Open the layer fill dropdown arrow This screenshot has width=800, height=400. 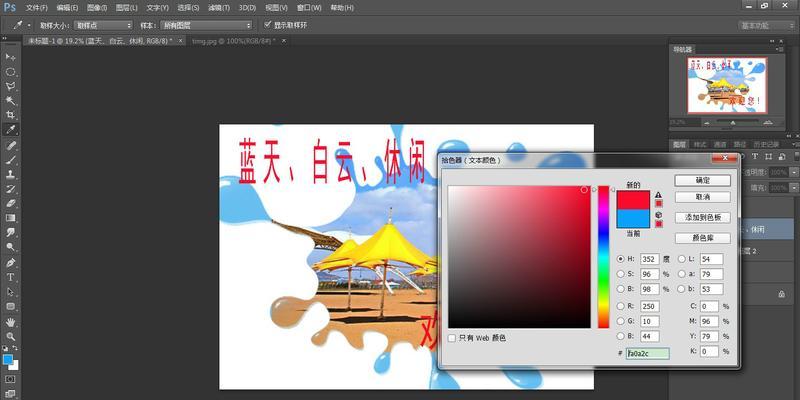[794, 188]
